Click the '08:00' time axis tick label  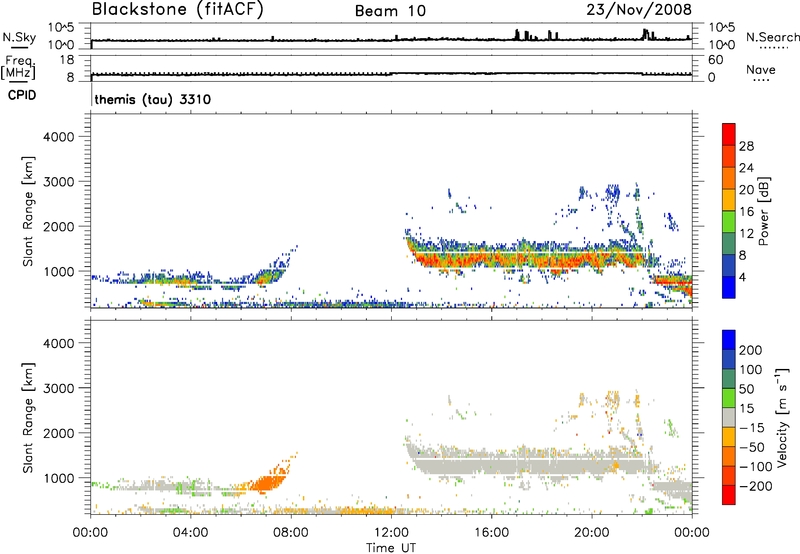click(x=291, y=533)
